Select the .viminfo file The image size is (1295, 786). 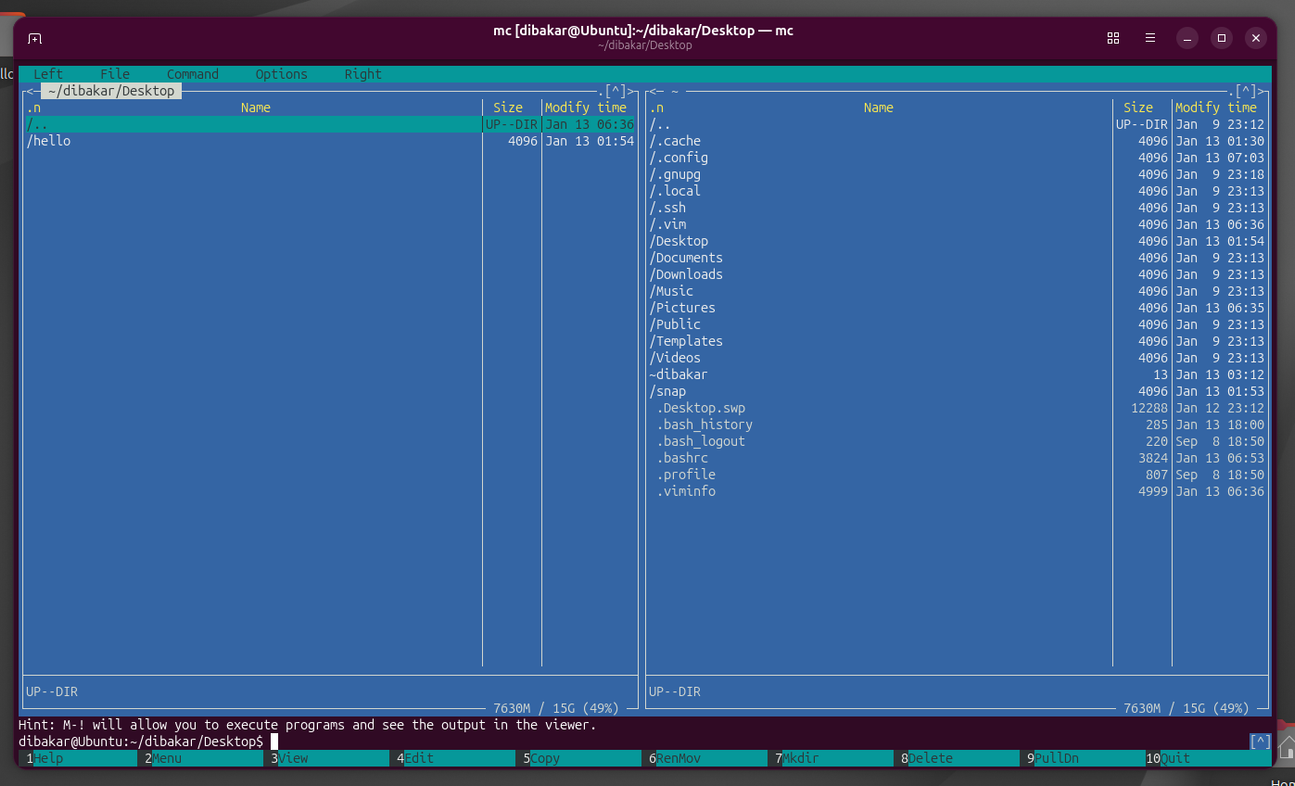pyautogui.click(x=957, y=491)
